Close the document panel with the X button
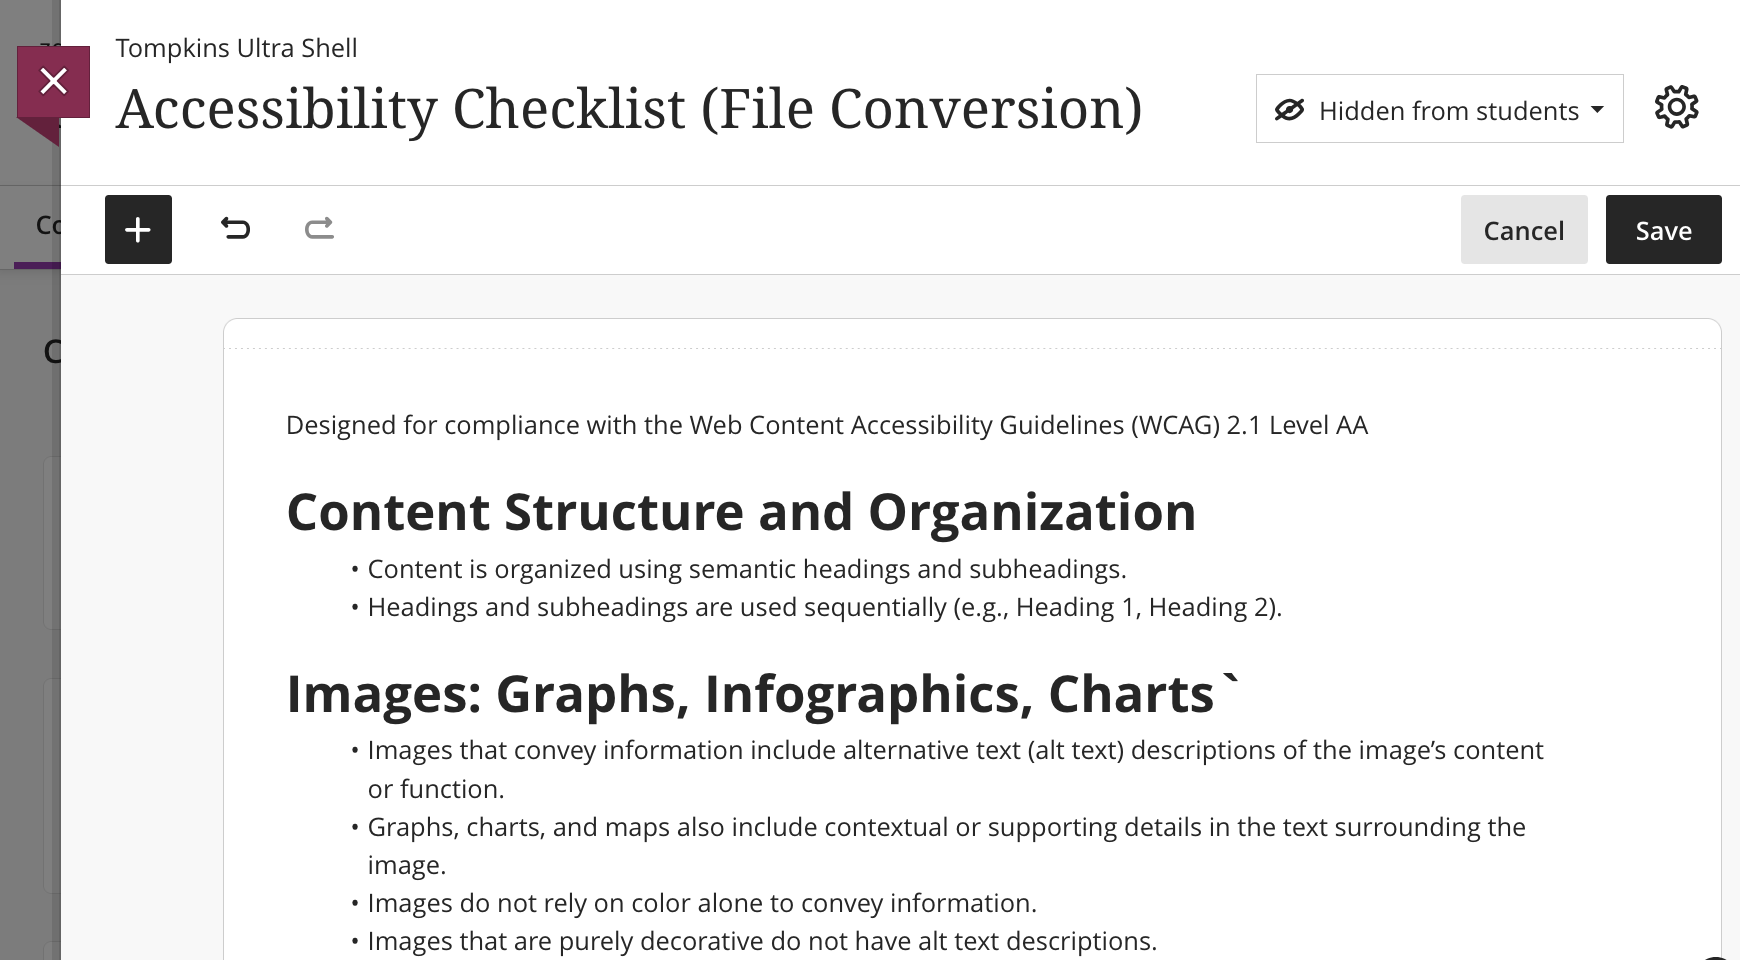Viewport: 1740px width, 960px height. [53, 81]
